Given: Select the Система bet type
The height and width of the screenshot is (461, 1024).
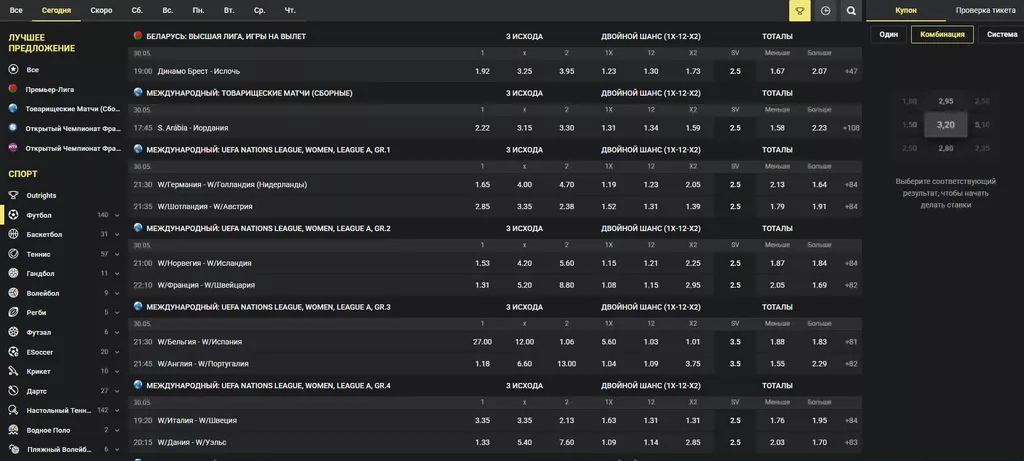Looking at the screenshot, I should tap(1001, 35).
